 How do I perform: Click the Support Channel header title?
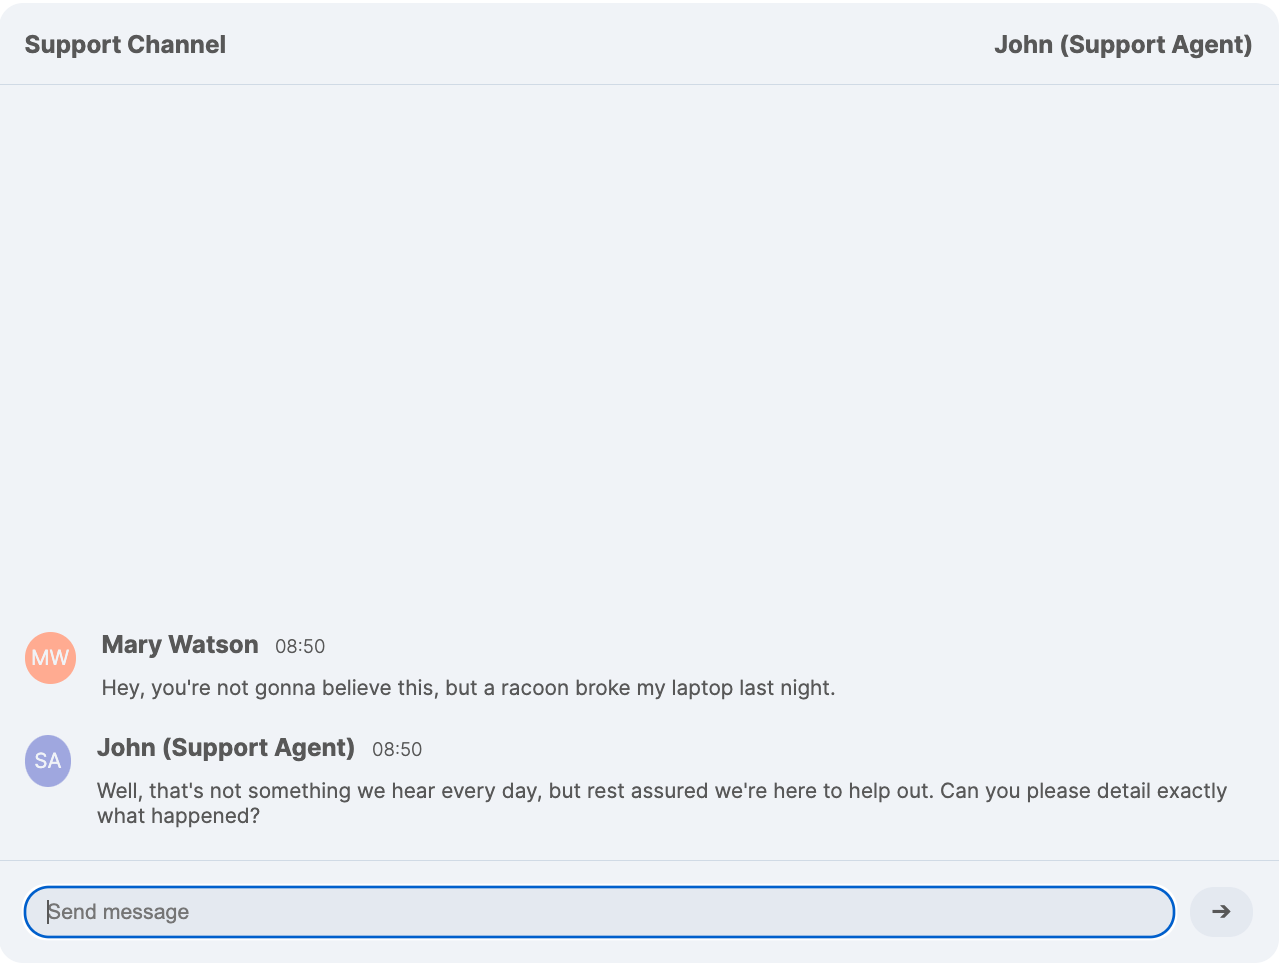point(126,44)
